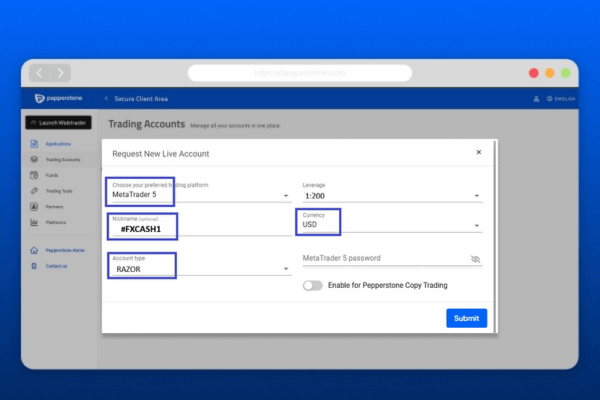Click the Partners sidebar icon
Screen dimensions: 600x400
point(34,206)
